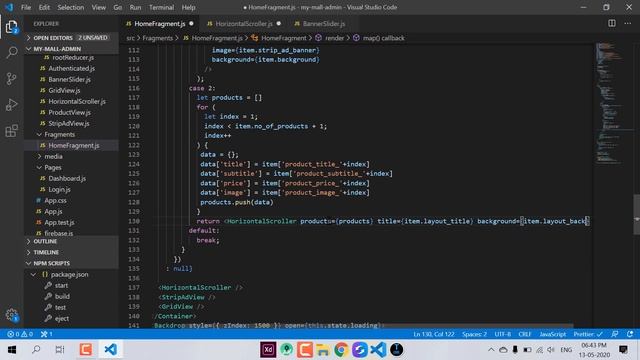The width and height of the screenshot is (640, 360).
Task: Change CRLF line ending setting
Action: click(x=524, y=334)
